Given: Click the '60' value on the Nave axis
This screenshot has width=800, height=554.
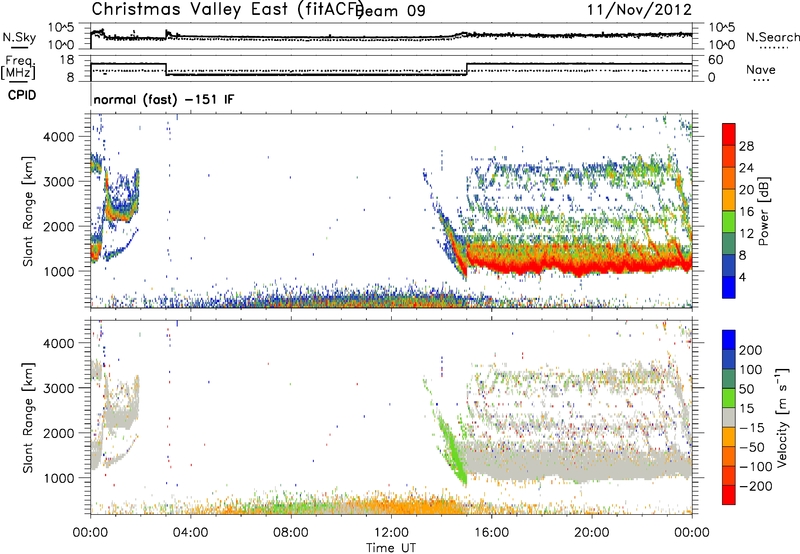Looking at the screenshot, I should coord(716,60).
